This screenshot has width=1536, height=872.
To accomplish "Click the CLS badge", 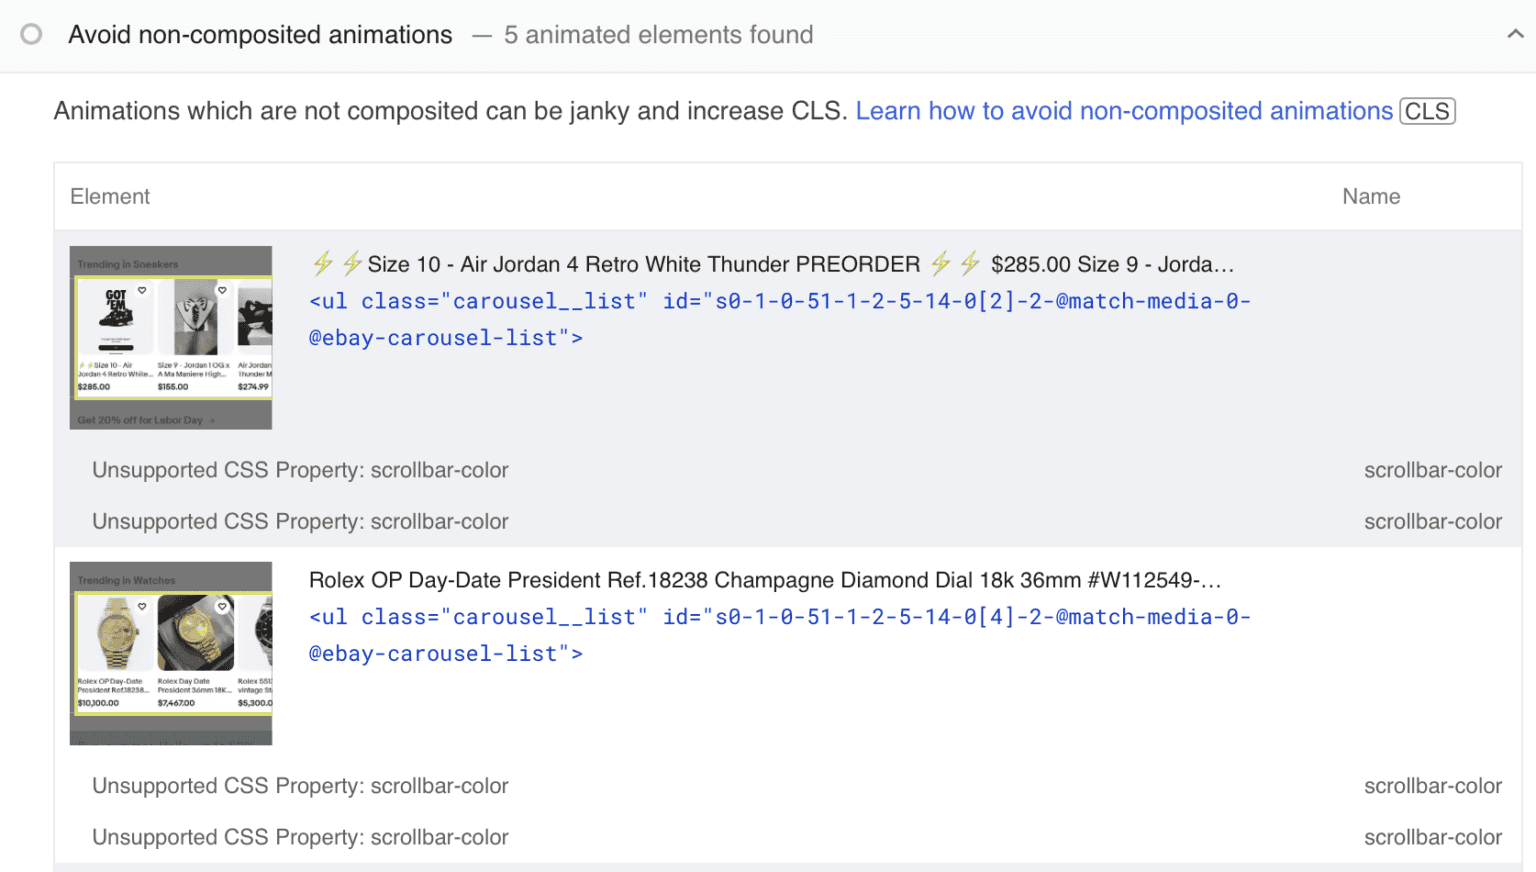I will pyautogui.click(x=1427, y=111).
